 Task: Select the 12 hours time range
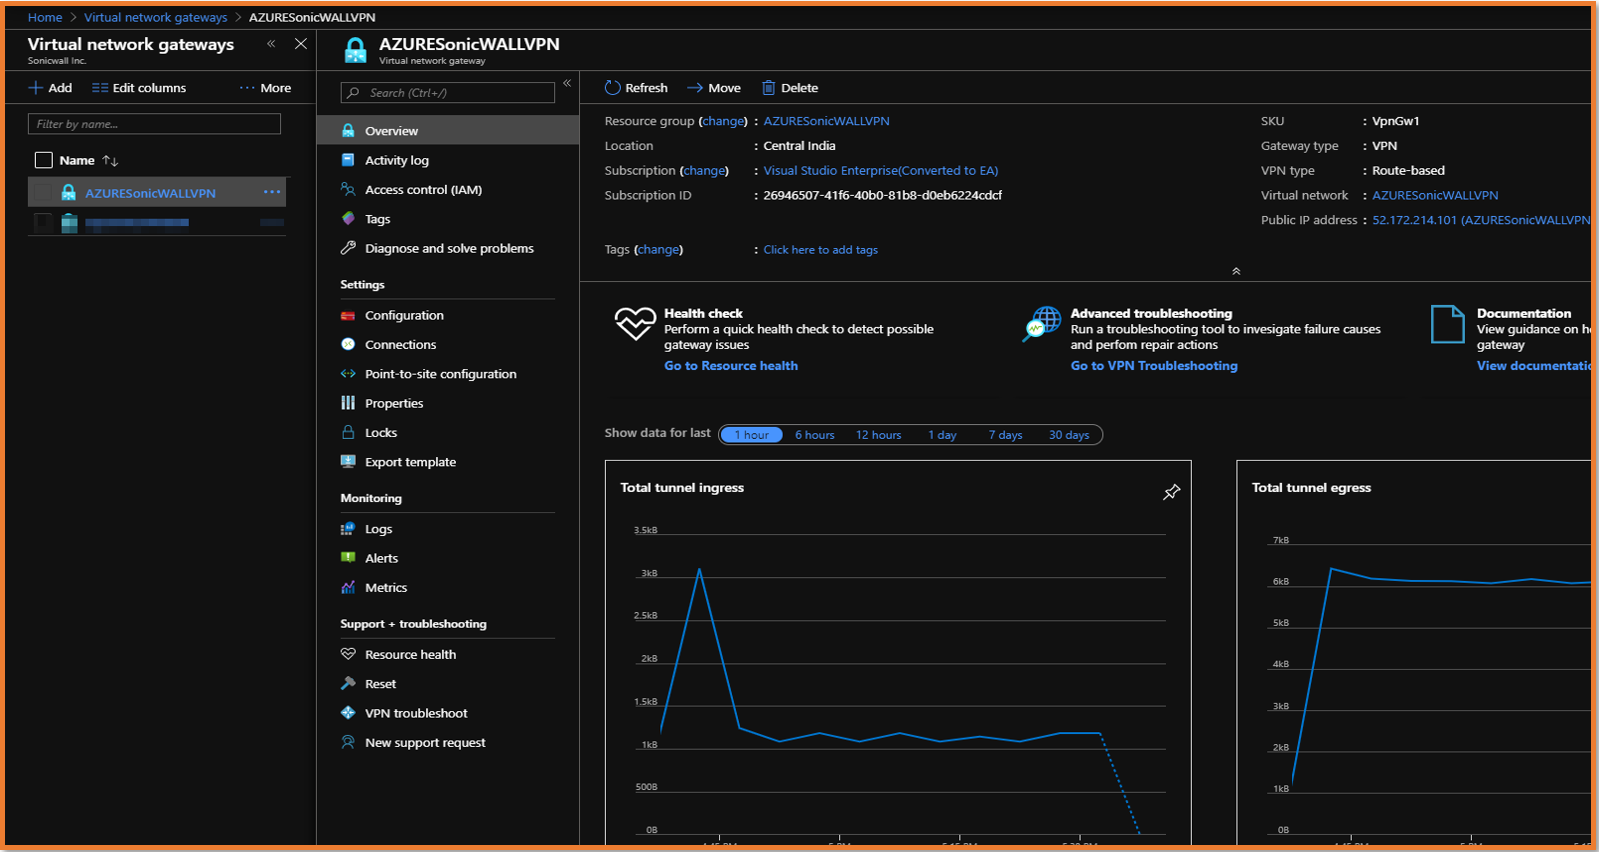(878, 435)
